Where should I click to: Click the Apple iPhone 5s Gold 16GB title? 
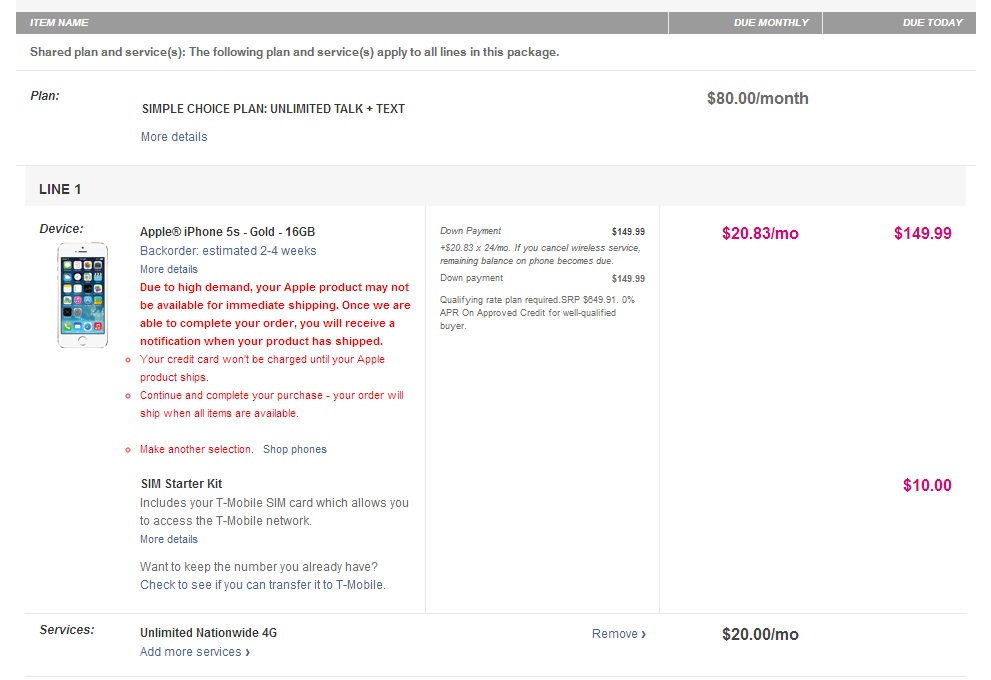(x=228, y=232)
